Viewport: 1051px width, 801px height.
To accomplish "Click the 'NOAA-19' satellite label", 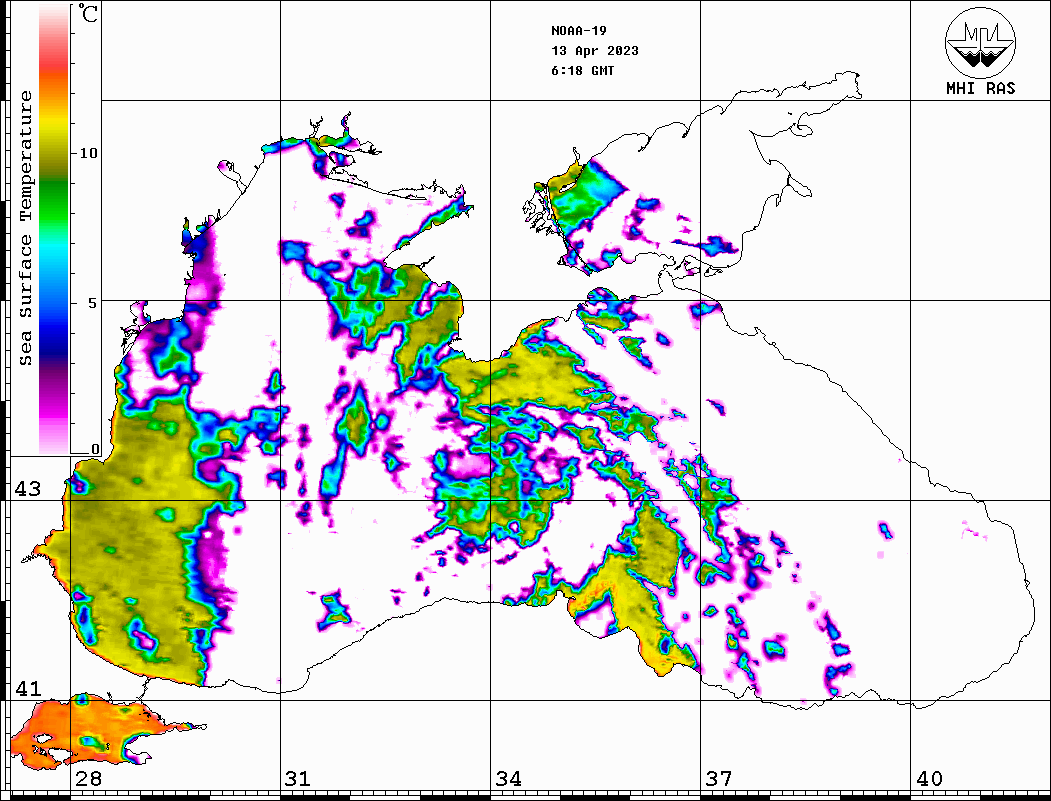I will [x=579, y=31].
